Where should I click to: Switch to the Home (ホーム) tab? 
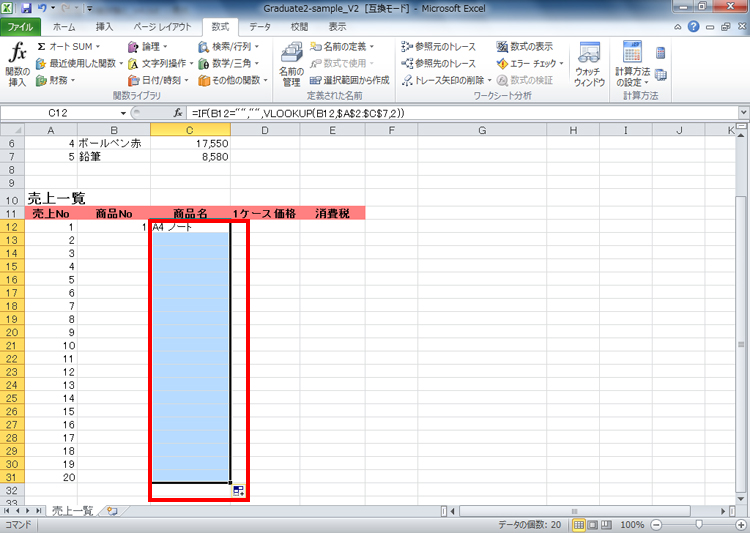[x=64, y=27]
